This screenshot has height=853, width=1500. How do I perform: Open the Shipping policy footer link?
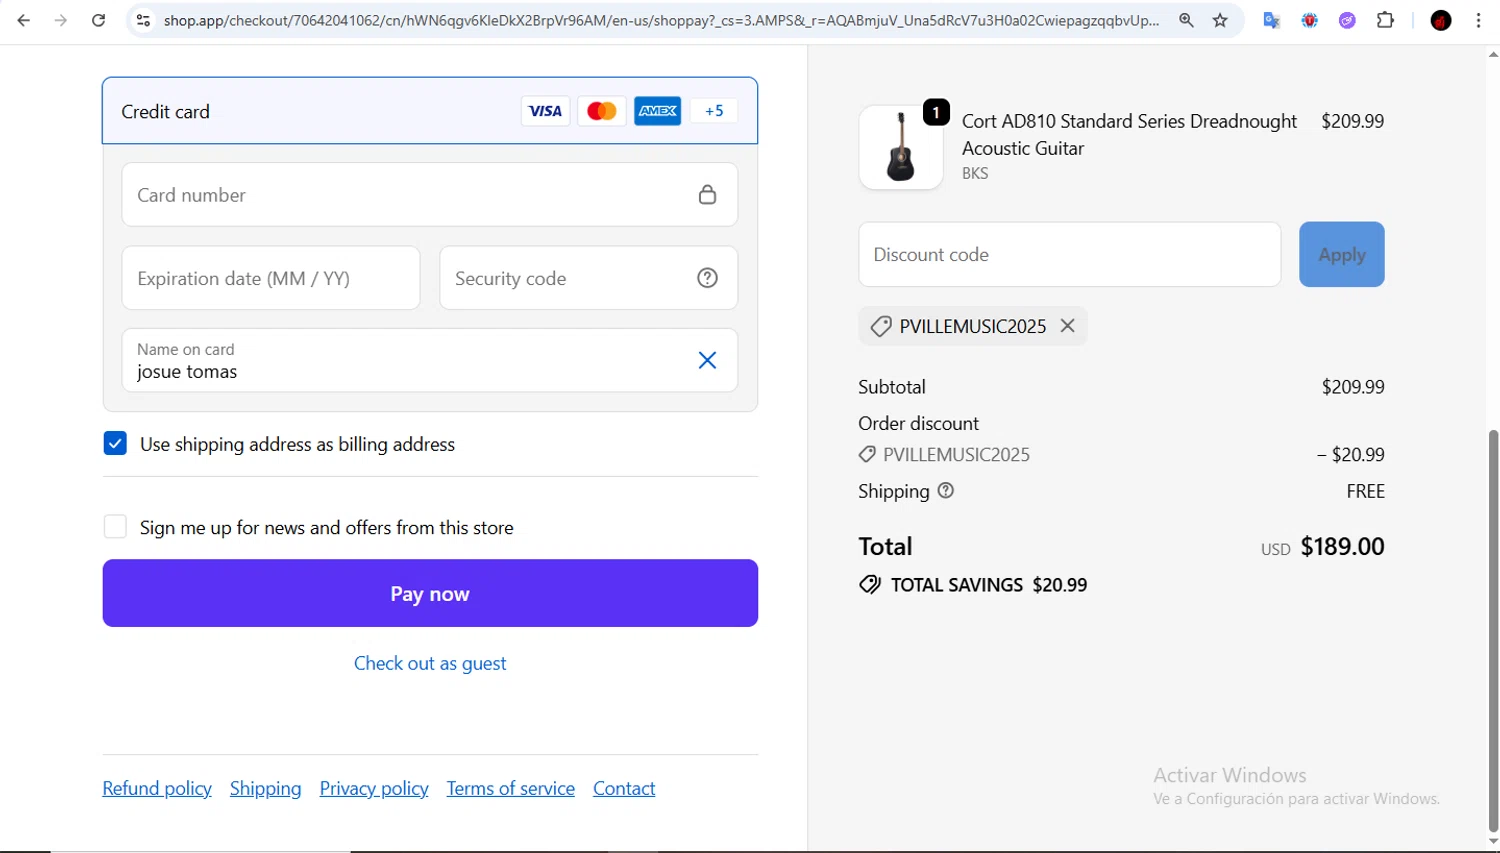tap(265, 788)
